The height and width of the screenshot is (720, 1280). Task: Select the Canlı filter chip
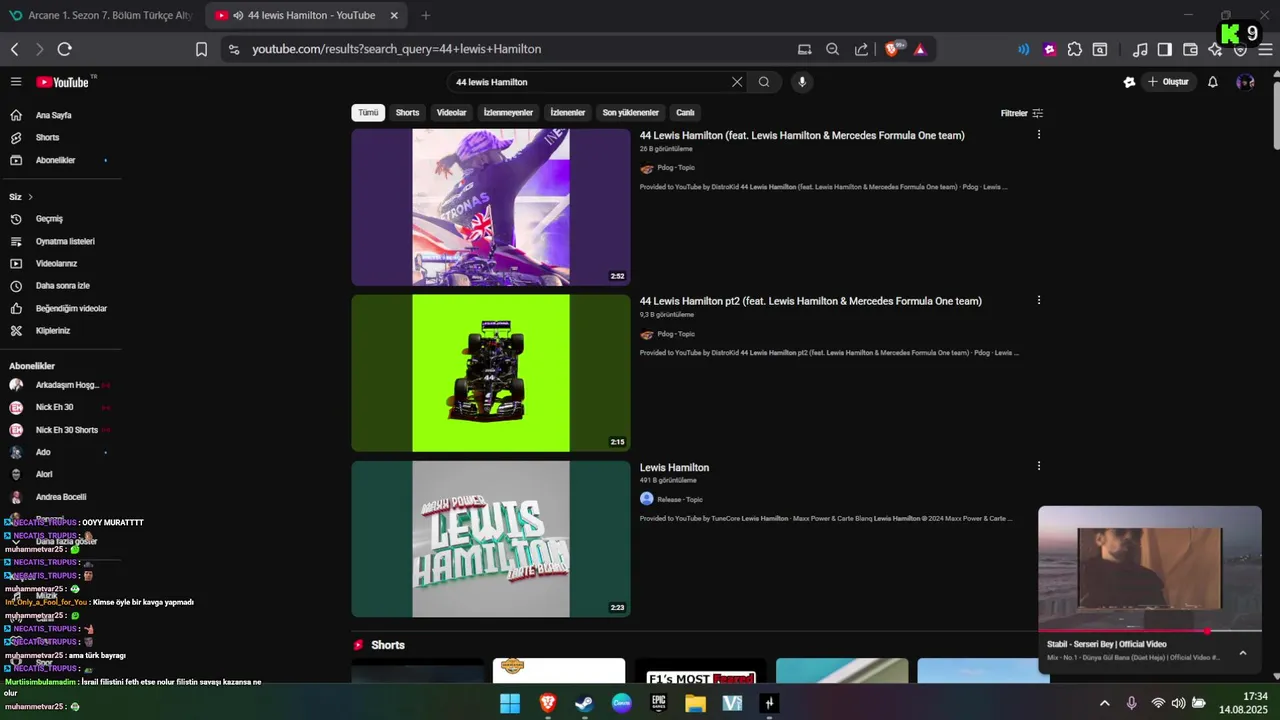[x=685, y=113]
